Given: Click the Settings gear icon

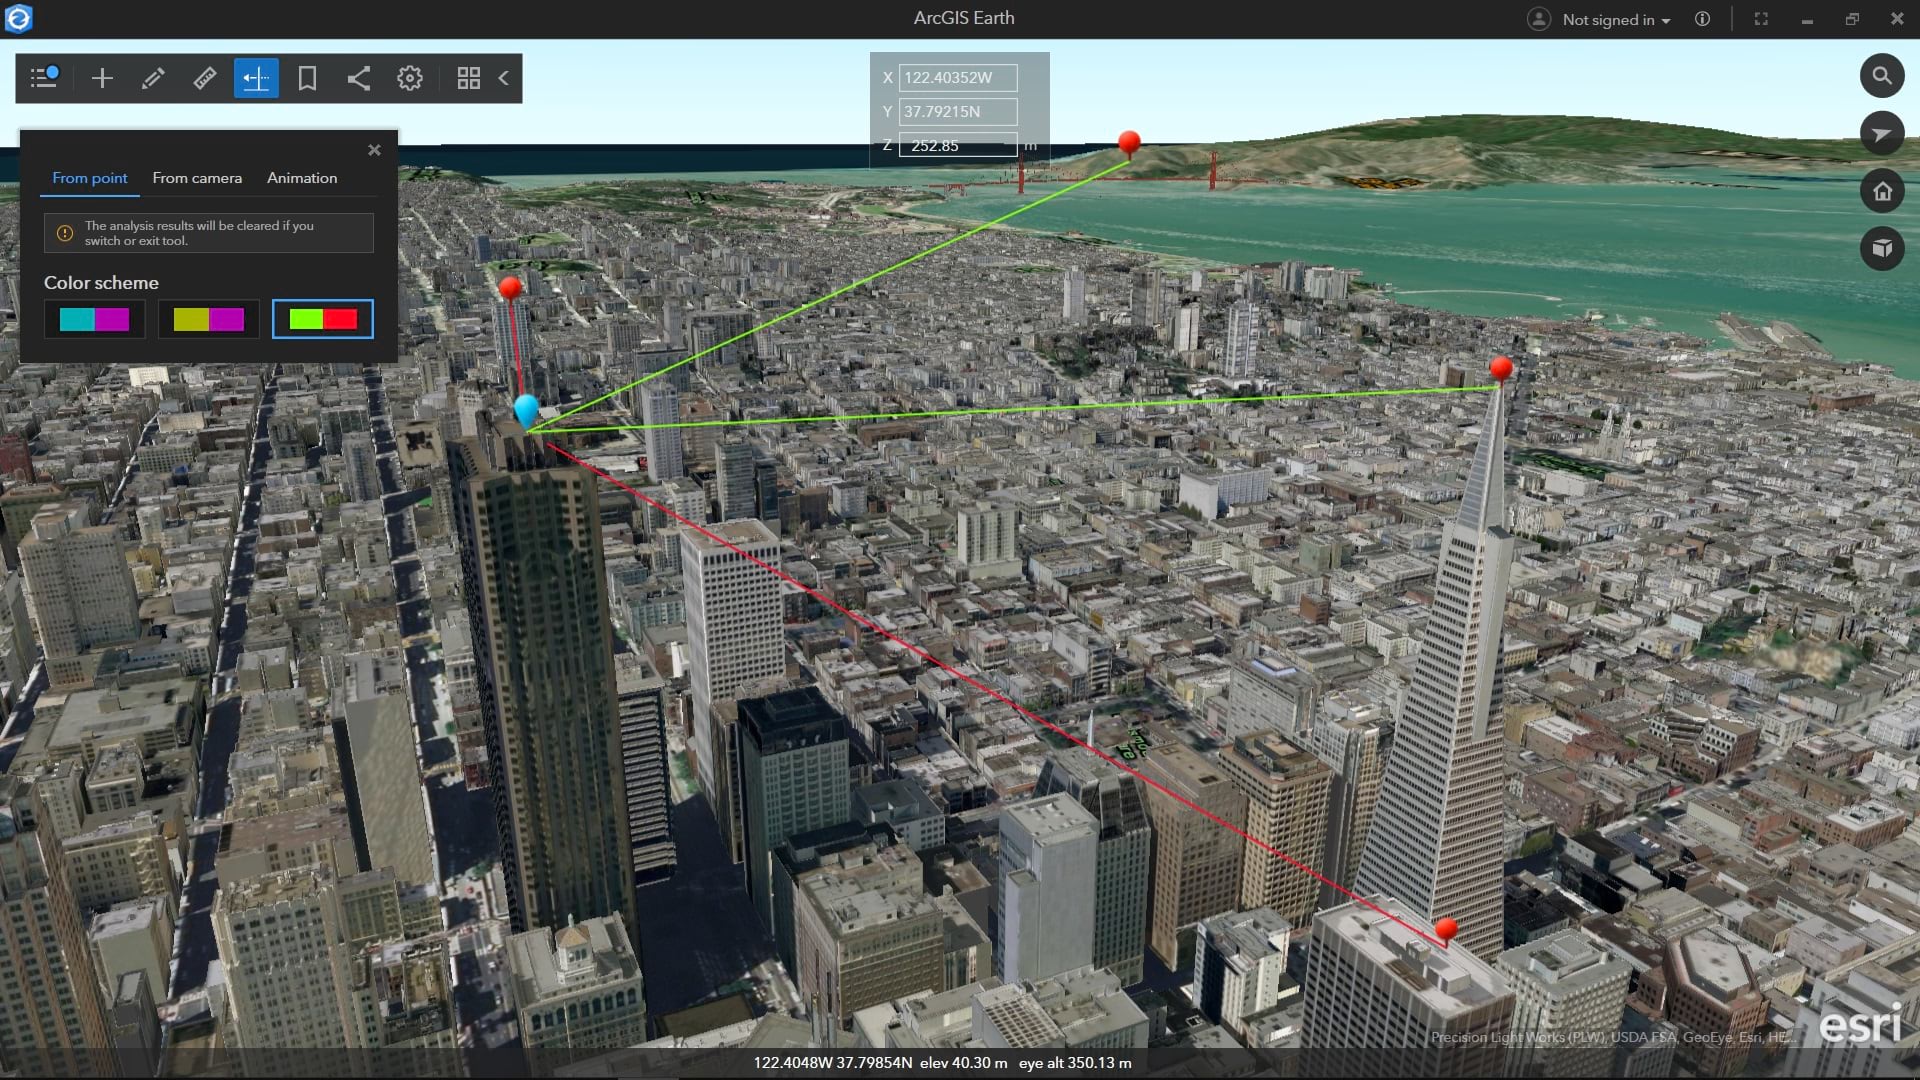Looking at the screenshot, I should coord(410,78).
